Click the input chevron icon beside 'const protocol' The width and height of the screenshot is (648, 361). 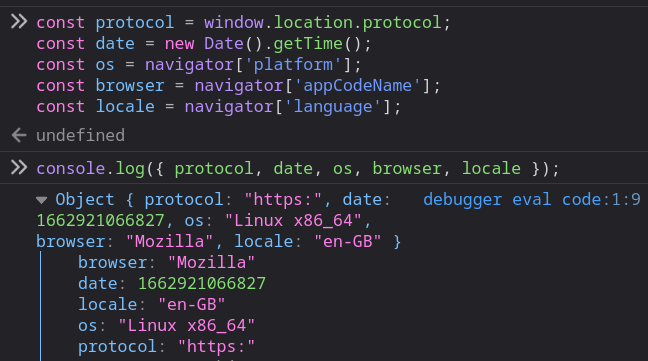[x=19, y=21]
